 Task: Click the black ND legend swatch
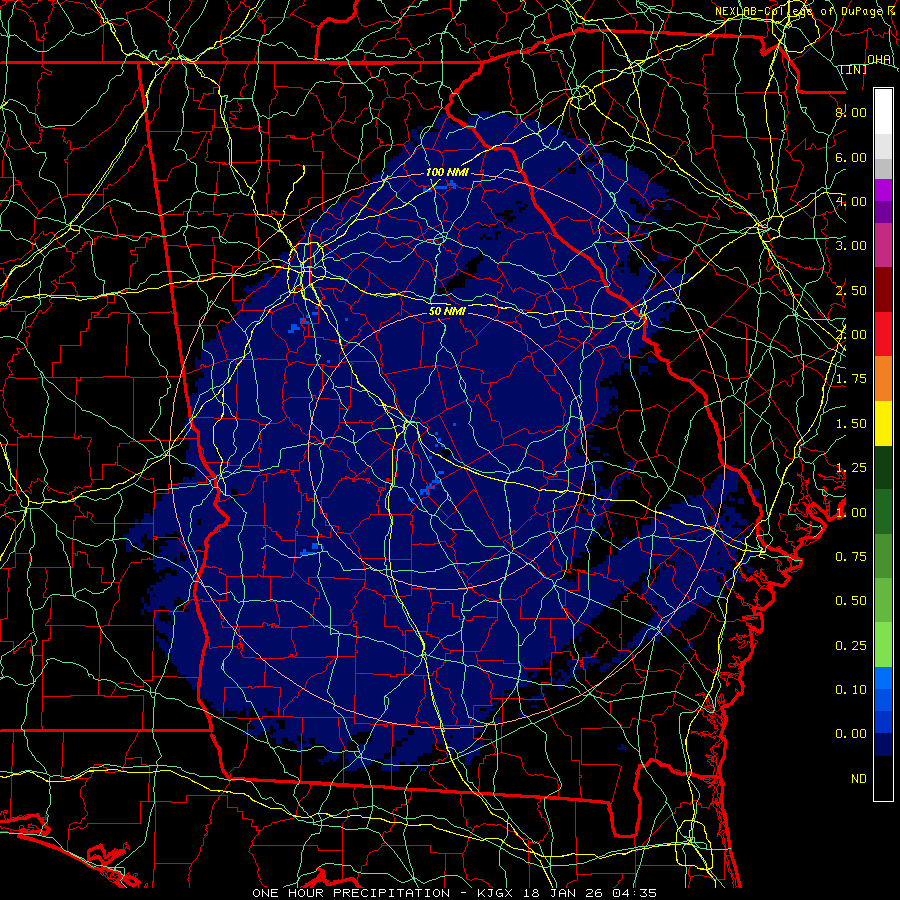883,778
